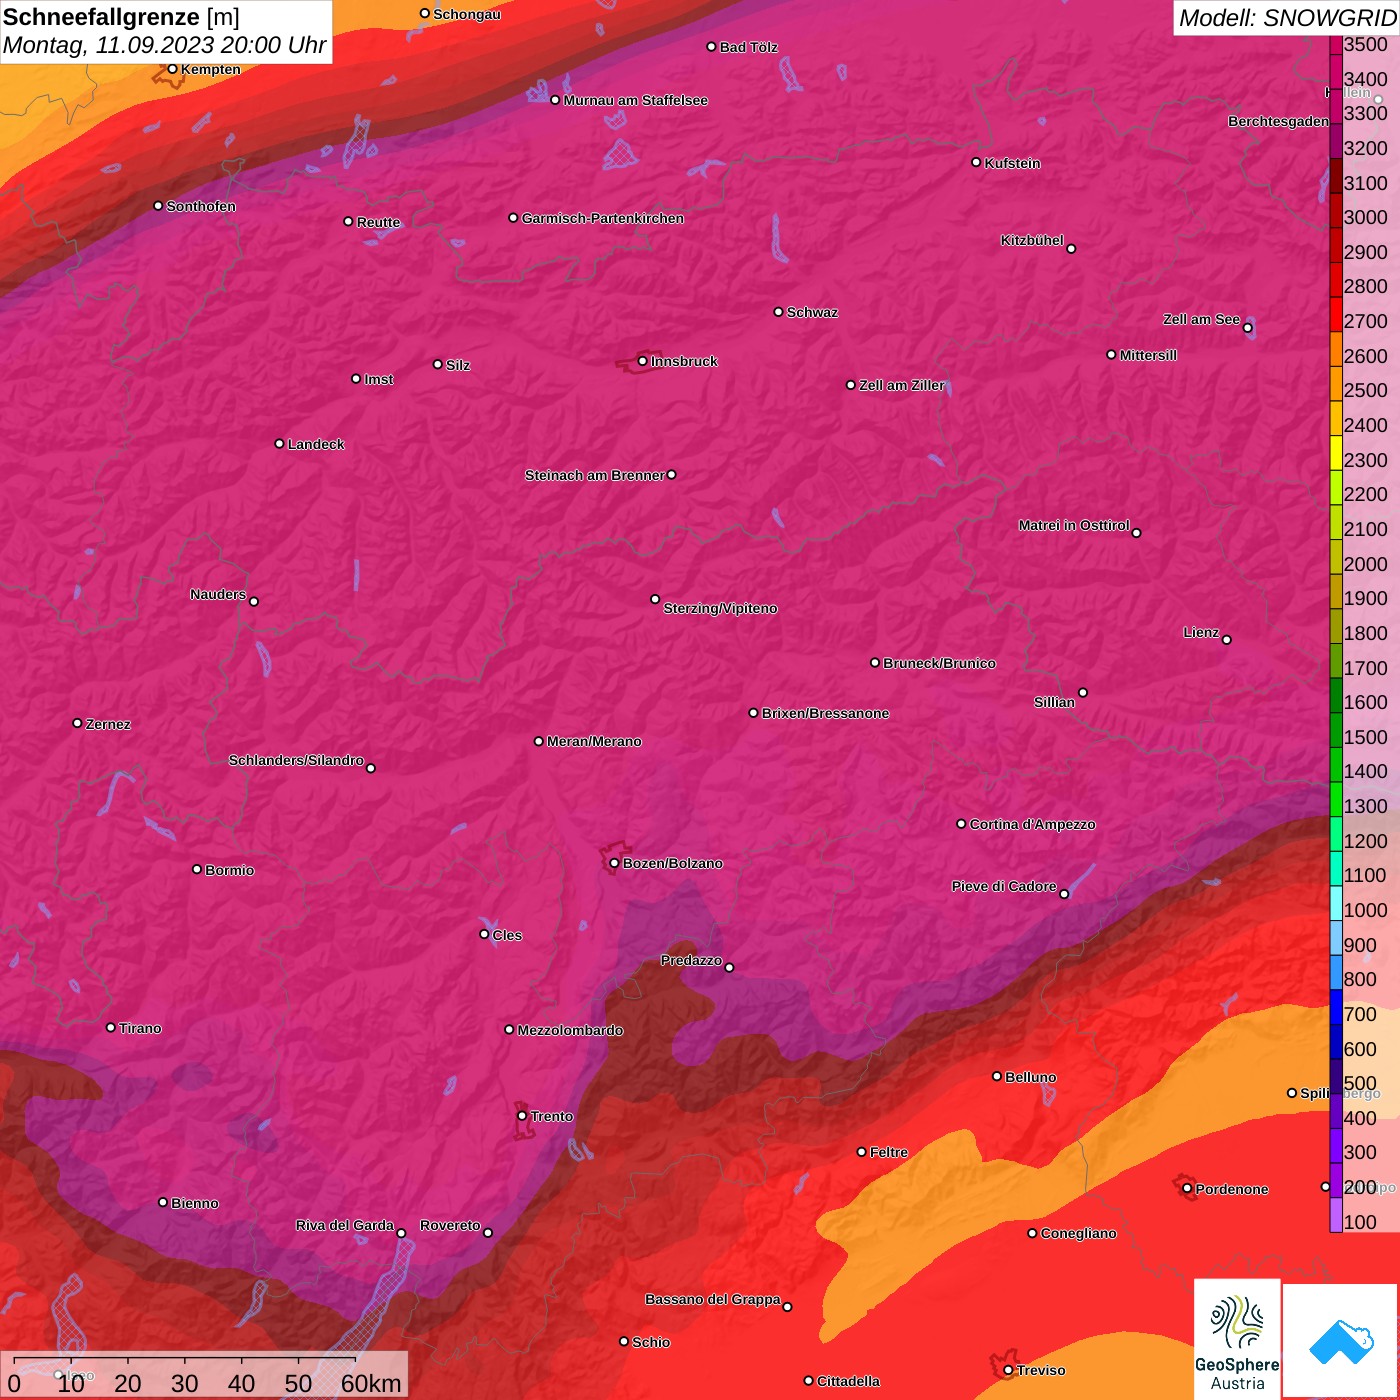Click the 1200 legend value
Image resolution: width=1400 pixels, height=1400 pixels.
(1365, 841)
